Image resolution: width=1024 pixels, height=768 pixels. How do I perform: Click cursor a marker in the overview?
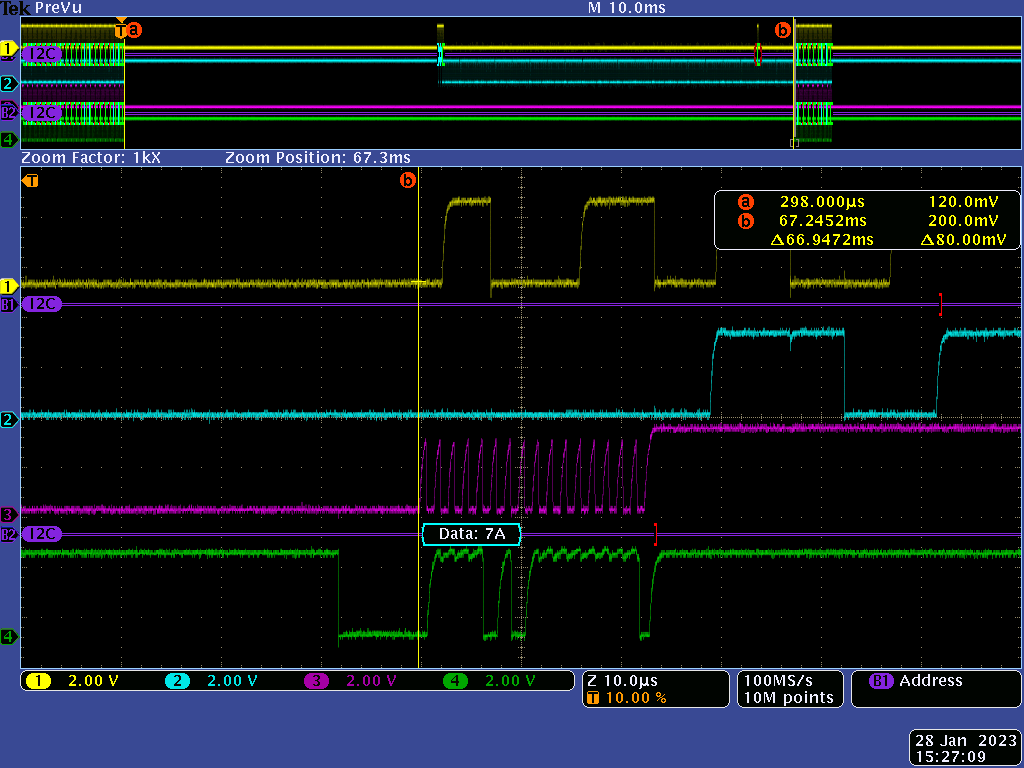coord(134,30)
